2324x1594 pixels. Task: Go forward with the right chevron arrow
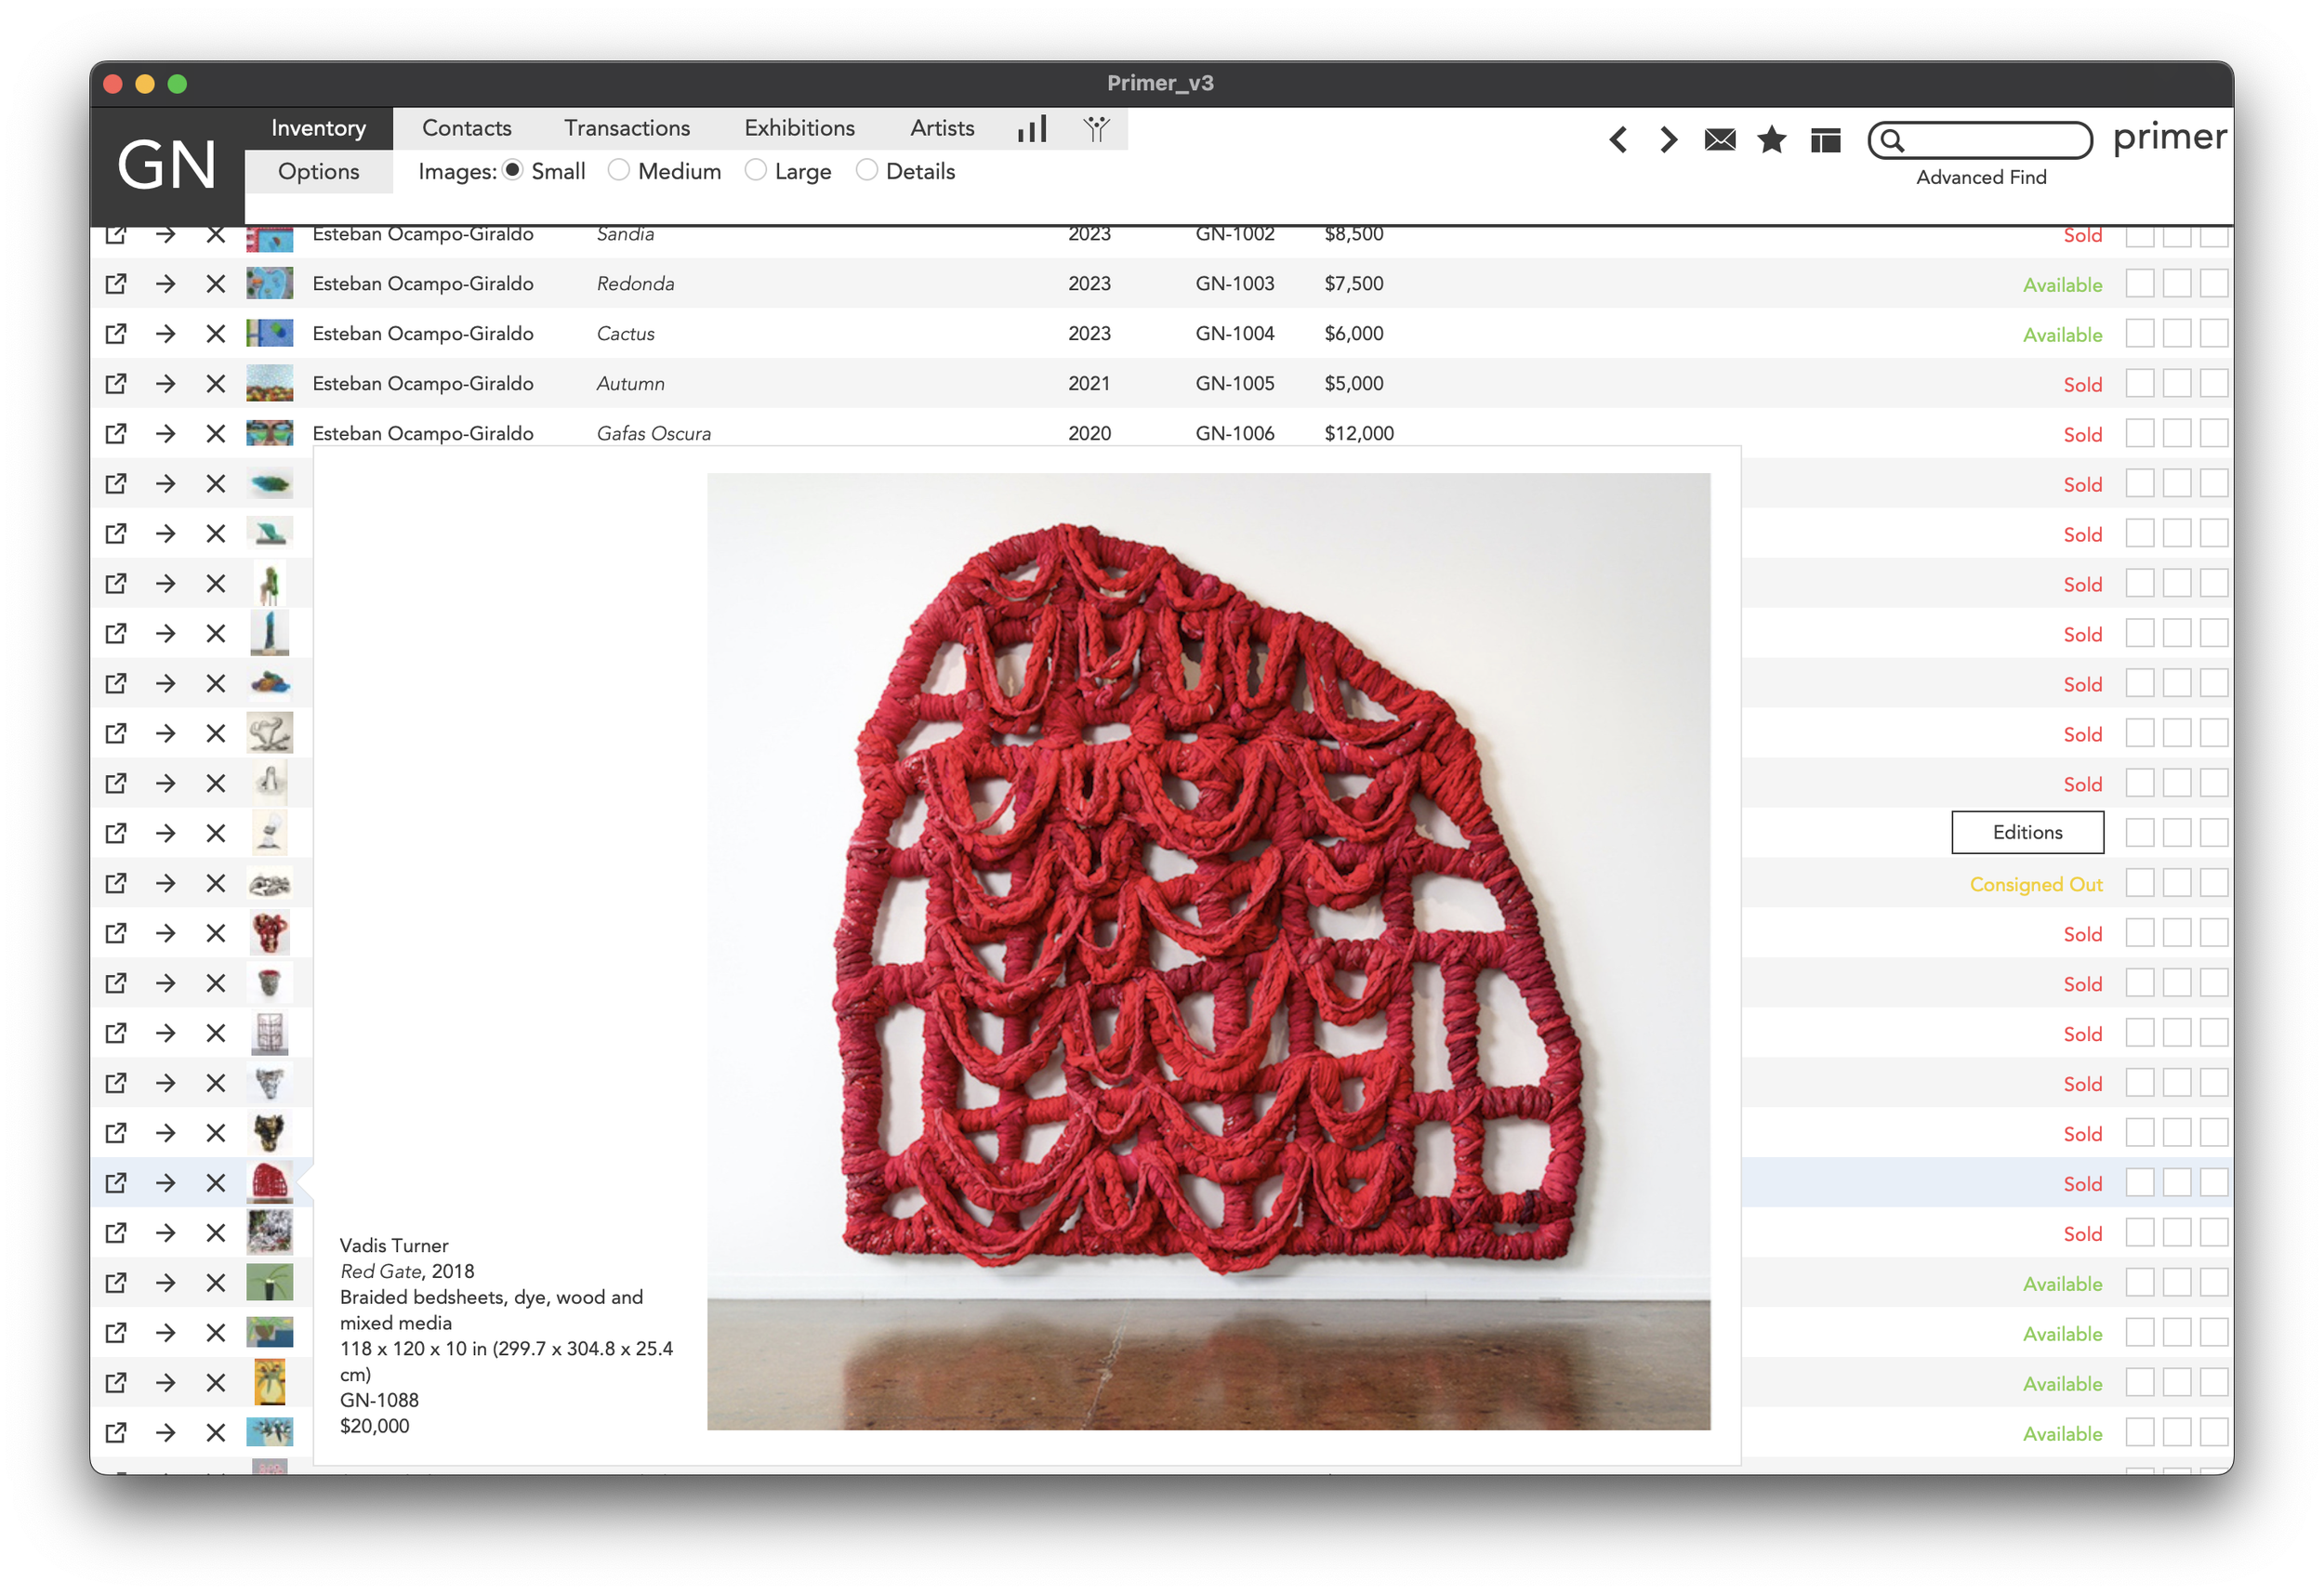1668,140
